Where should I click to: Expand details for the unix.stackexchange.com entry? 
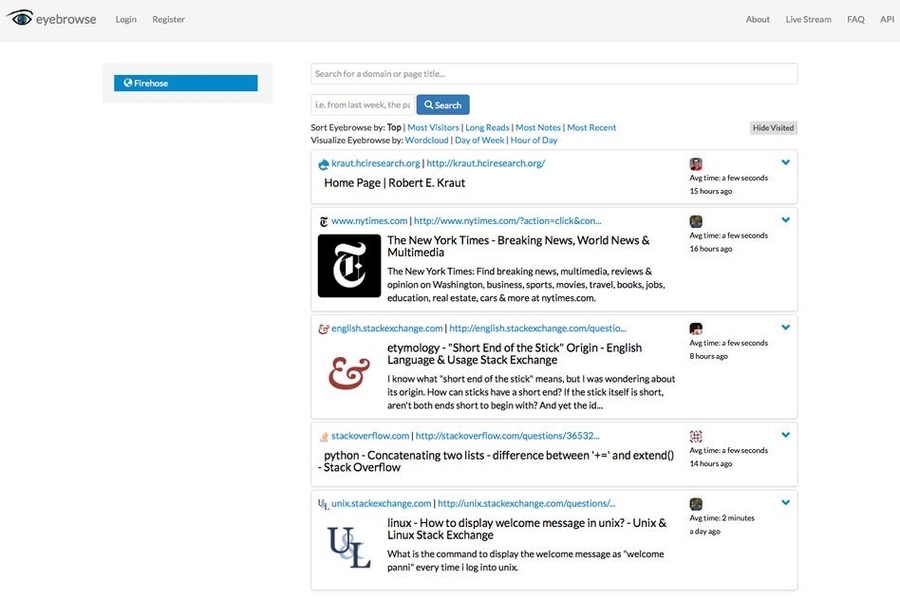786,502
